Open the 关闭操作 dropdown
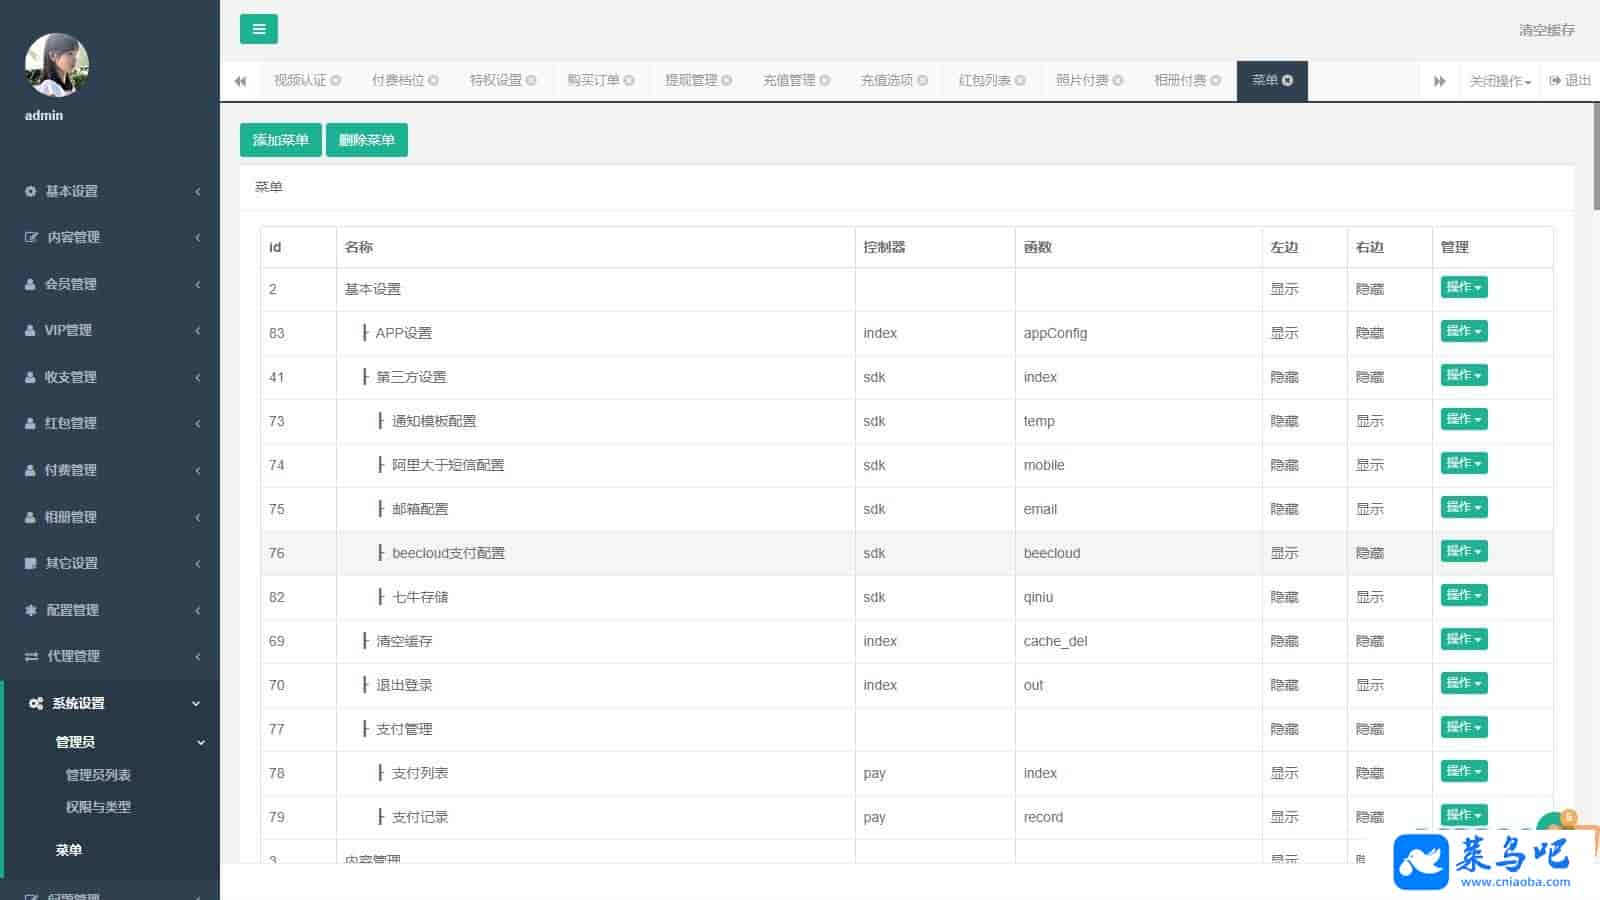 tap(1499, 81)
